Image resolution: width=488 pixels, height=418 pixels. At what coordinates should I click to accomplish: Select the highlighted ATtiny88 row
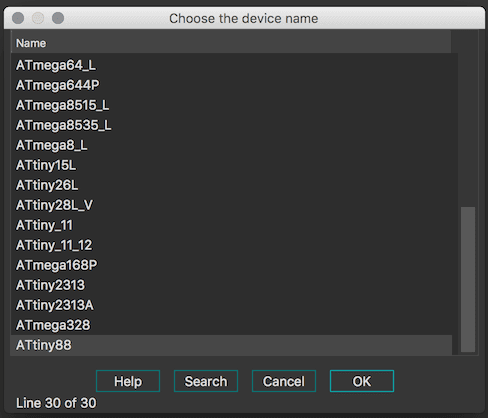click(231, 345)
